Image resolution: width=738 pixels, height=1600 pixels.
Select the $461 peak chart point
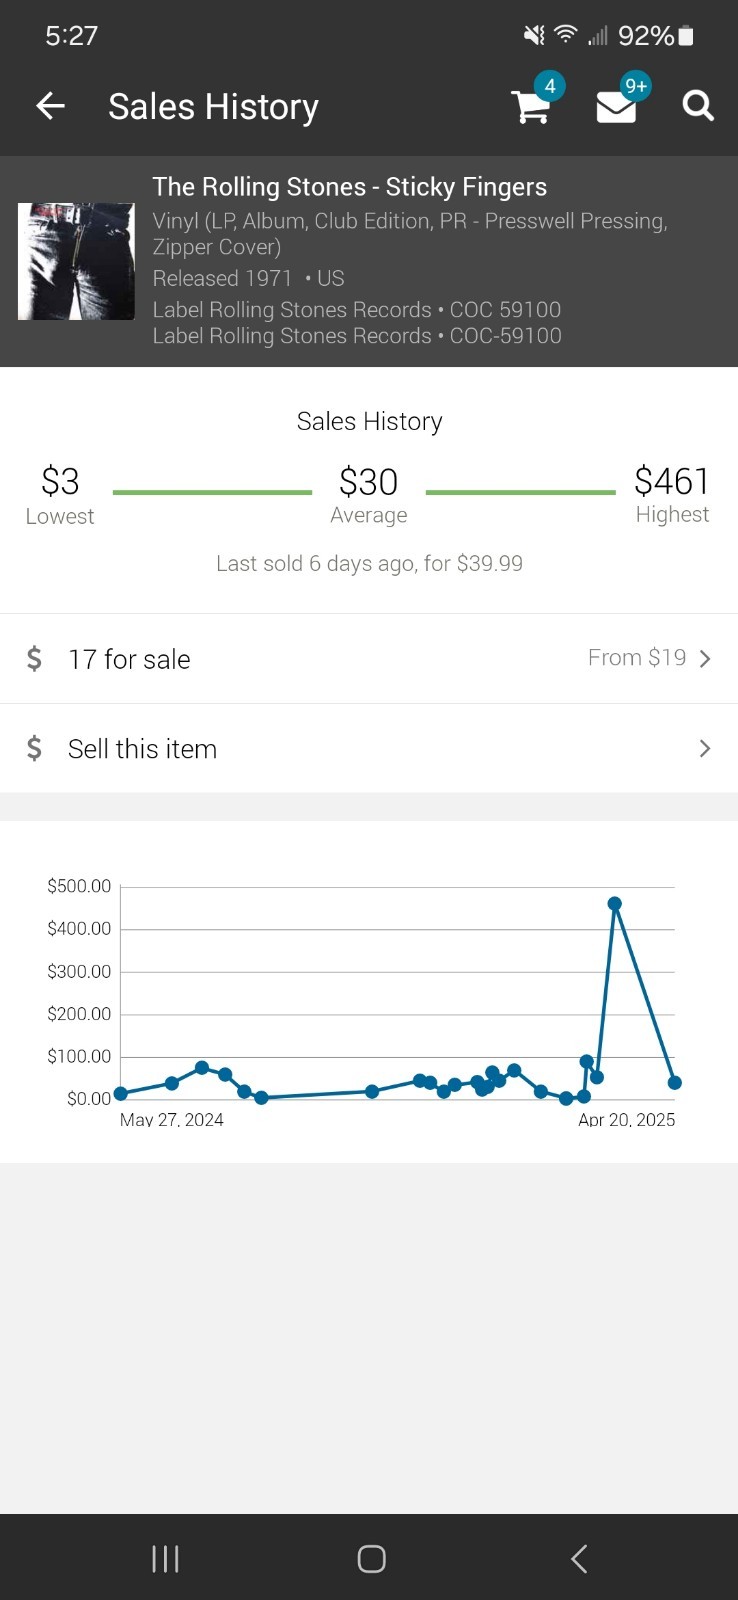[x=615, y=904]
